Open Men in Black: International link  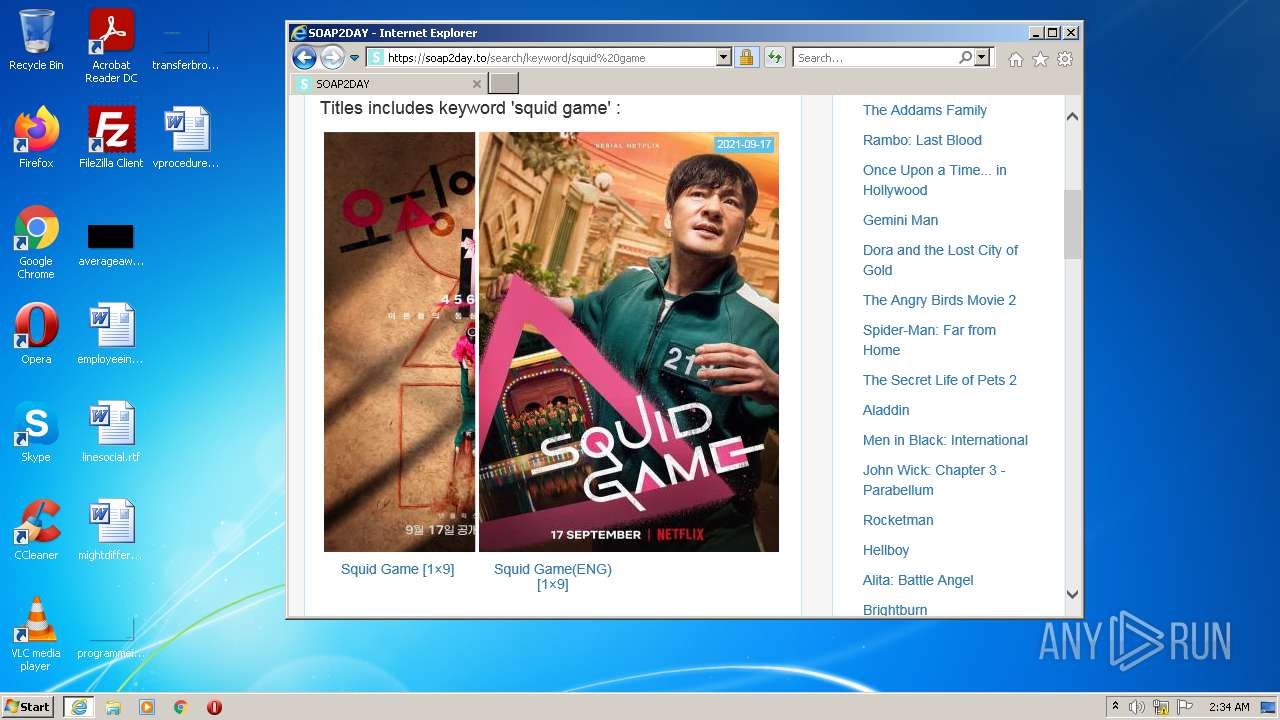click(x=945, y=440)
